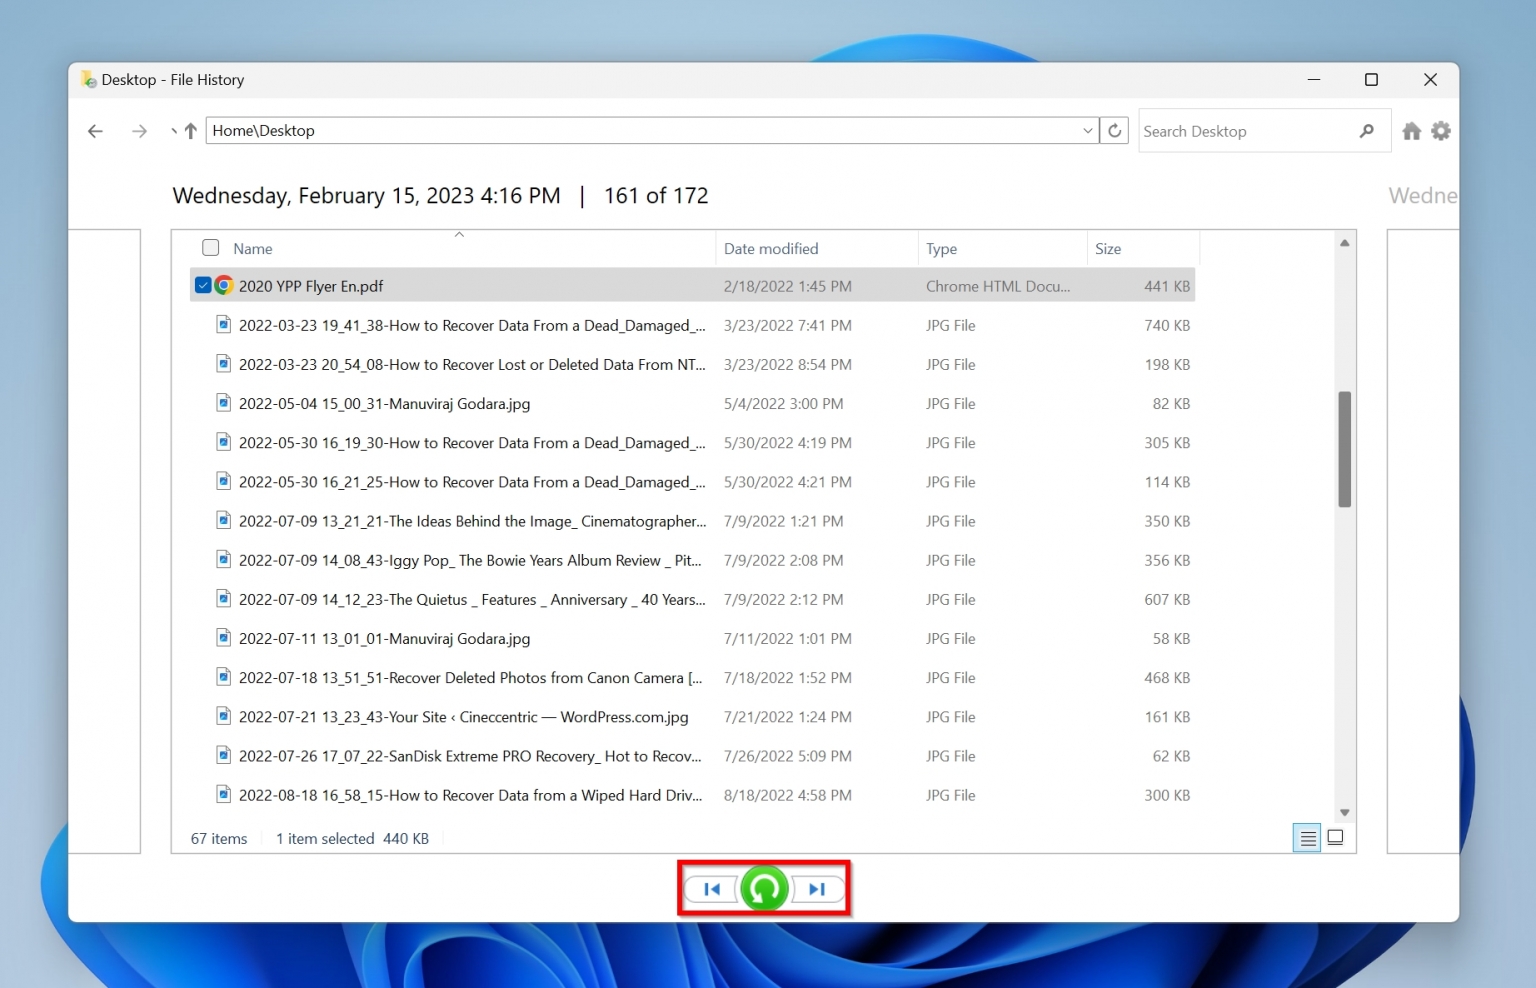This screenshot has height=988, width=1536.
Task: Toggle the select-all checkbox in the header
Action: pos(210,247)
